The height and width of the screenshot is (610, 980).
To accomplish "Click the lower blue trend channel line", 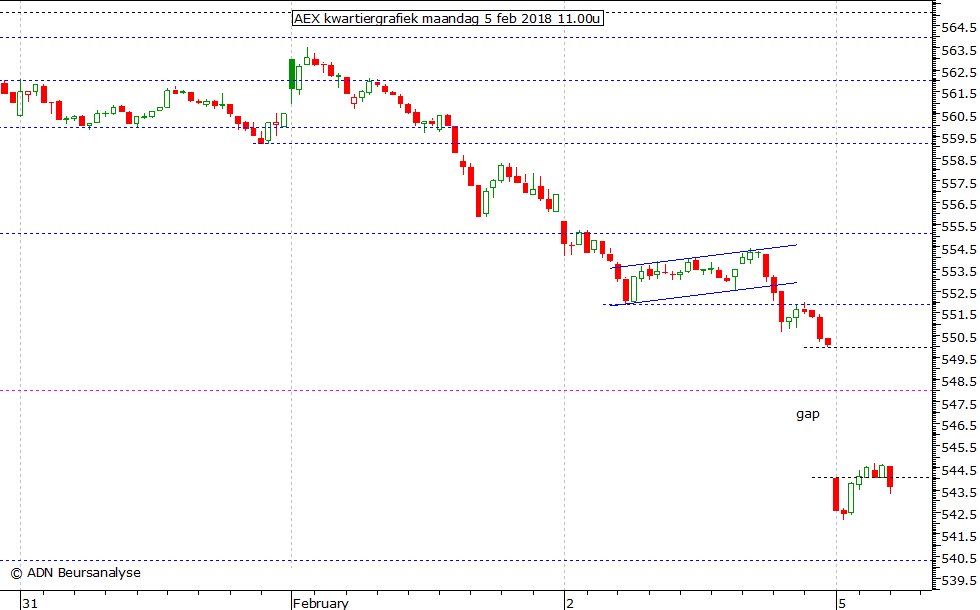I will (x=704, y=294).
